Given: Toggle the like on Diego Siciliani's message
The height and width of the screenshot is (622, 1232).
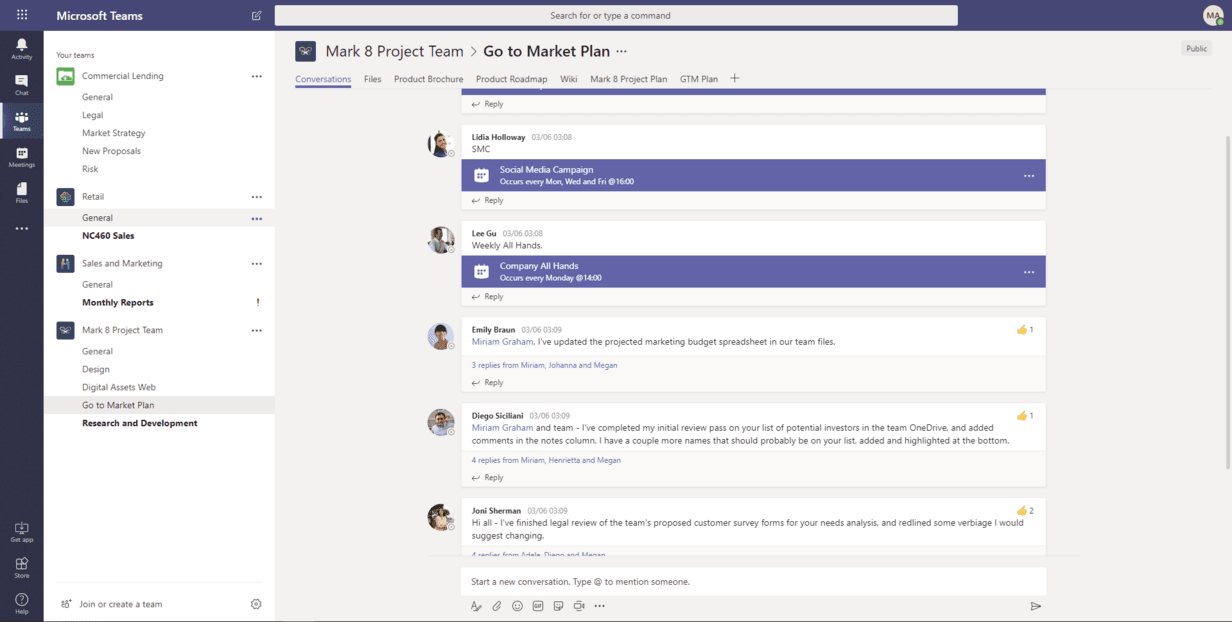Looking at the screenshot, I should click(x=1022, y=415).
